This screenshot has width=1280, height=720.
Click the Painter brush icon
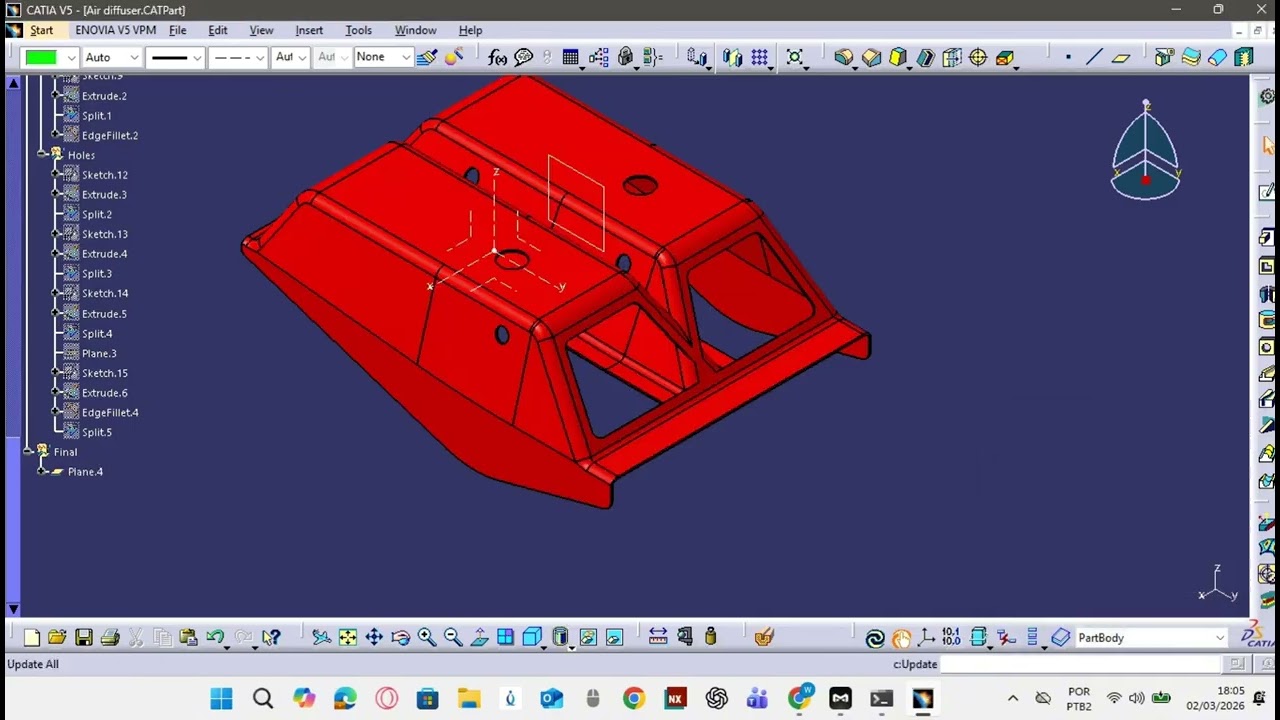coord(427,57)
